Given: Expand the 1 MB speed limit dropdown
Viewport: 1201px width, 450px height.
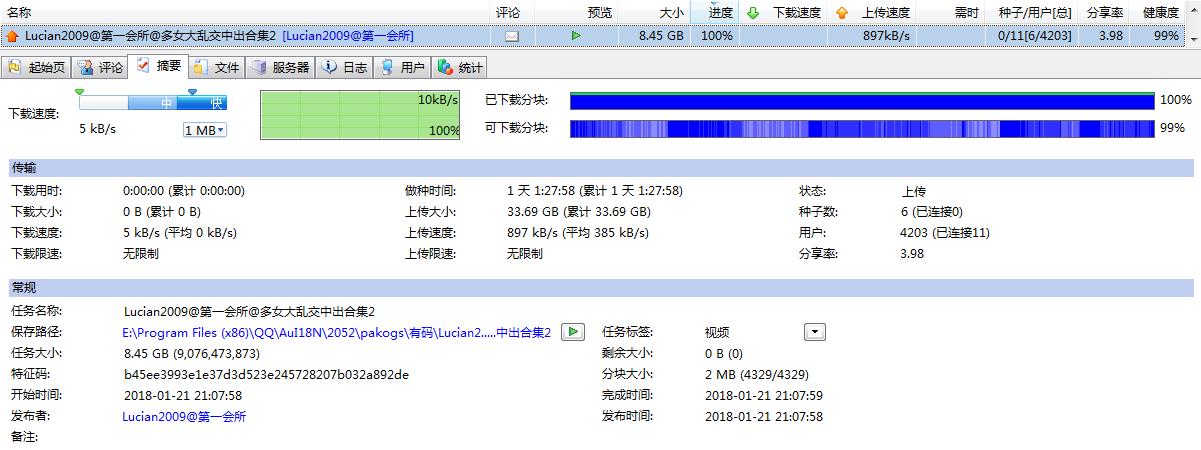Looking at the screenshot, I should (x=205, y=130).
